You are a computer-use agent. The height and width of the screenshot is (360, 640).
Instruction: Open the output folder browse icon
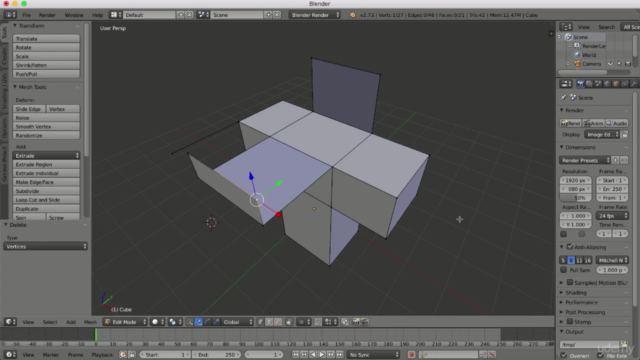coord(624,344)
